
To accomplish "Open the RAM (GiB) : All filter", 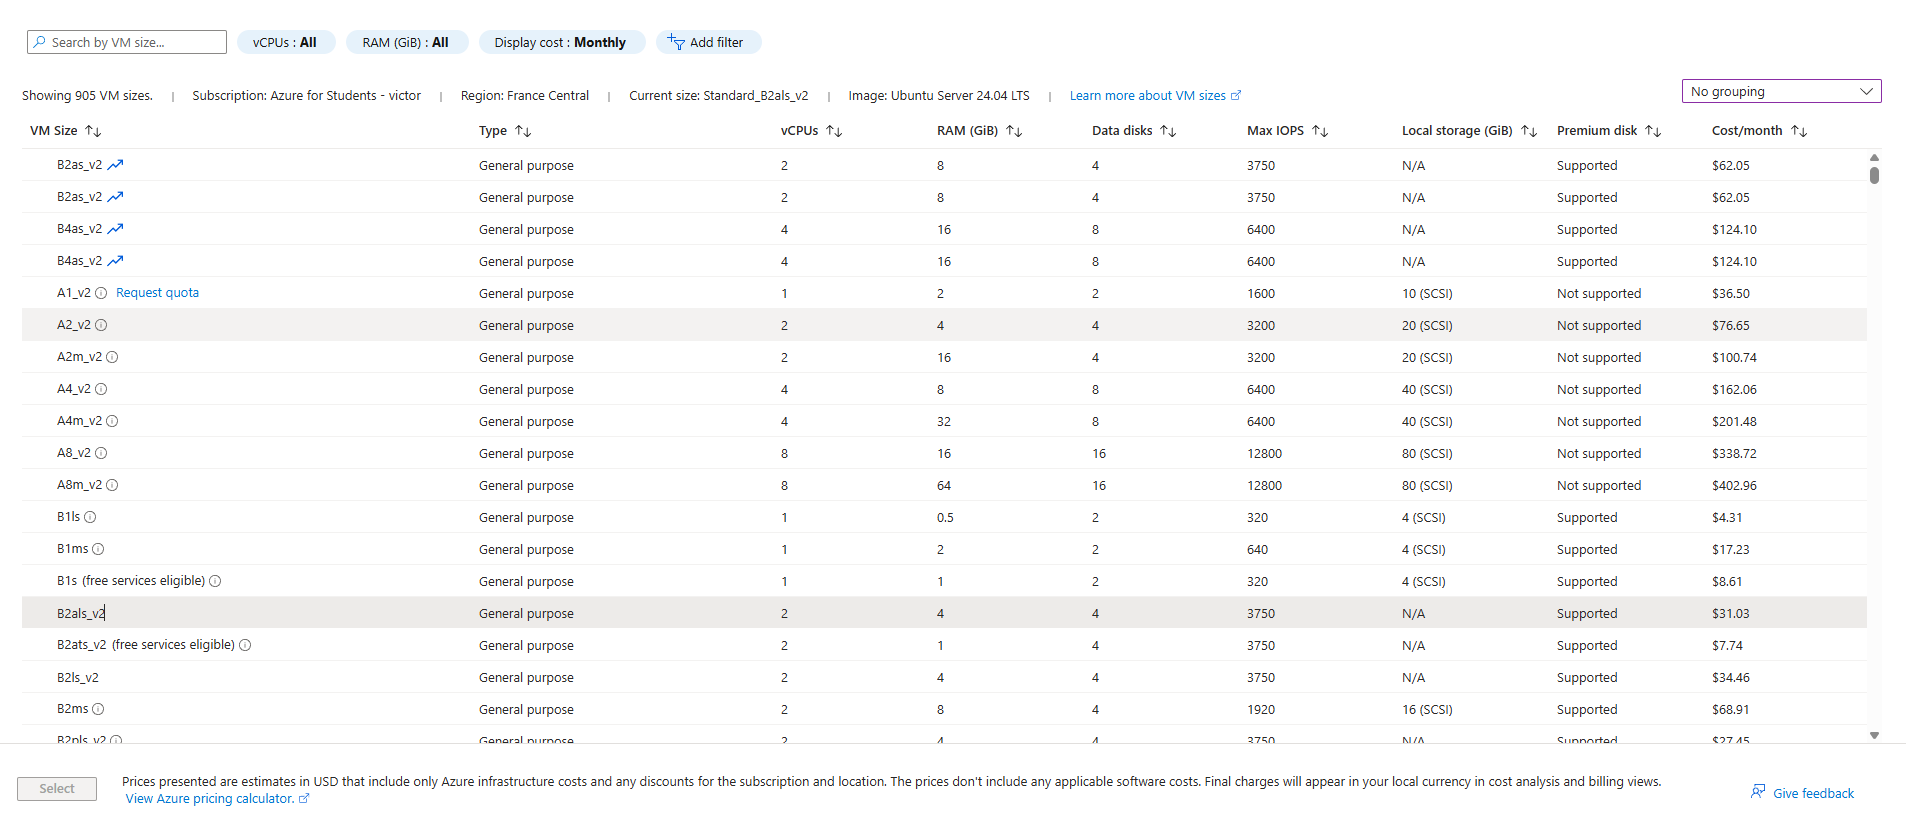I will point(405,42).
